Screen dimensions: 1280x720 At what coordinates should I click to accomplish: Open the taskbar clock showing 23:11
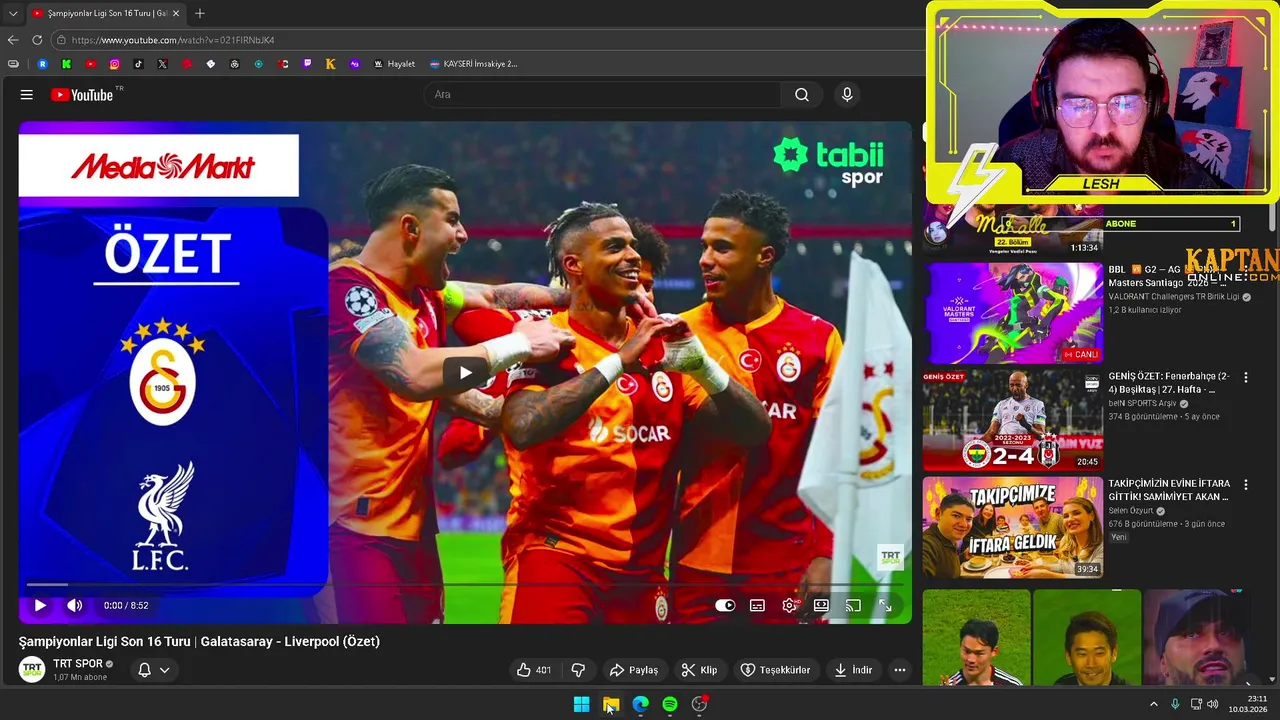point(1248,704)
